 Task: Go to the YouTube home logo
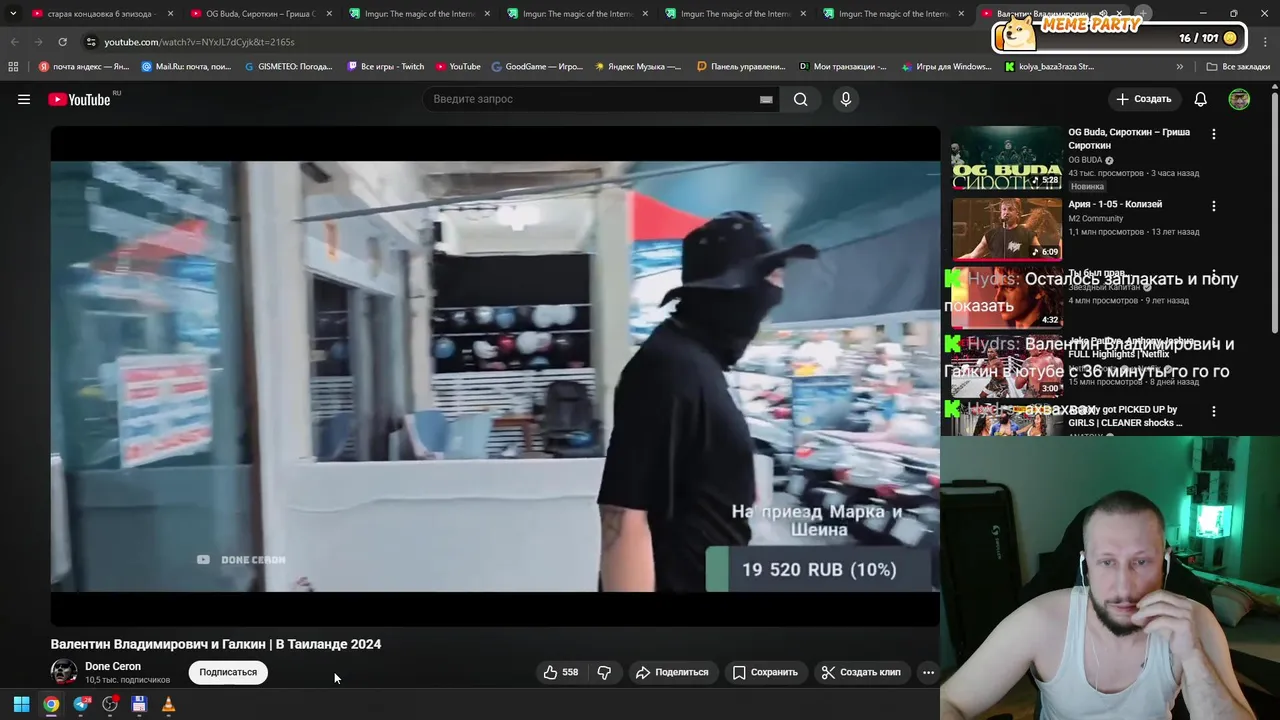(x=79, y=99)
